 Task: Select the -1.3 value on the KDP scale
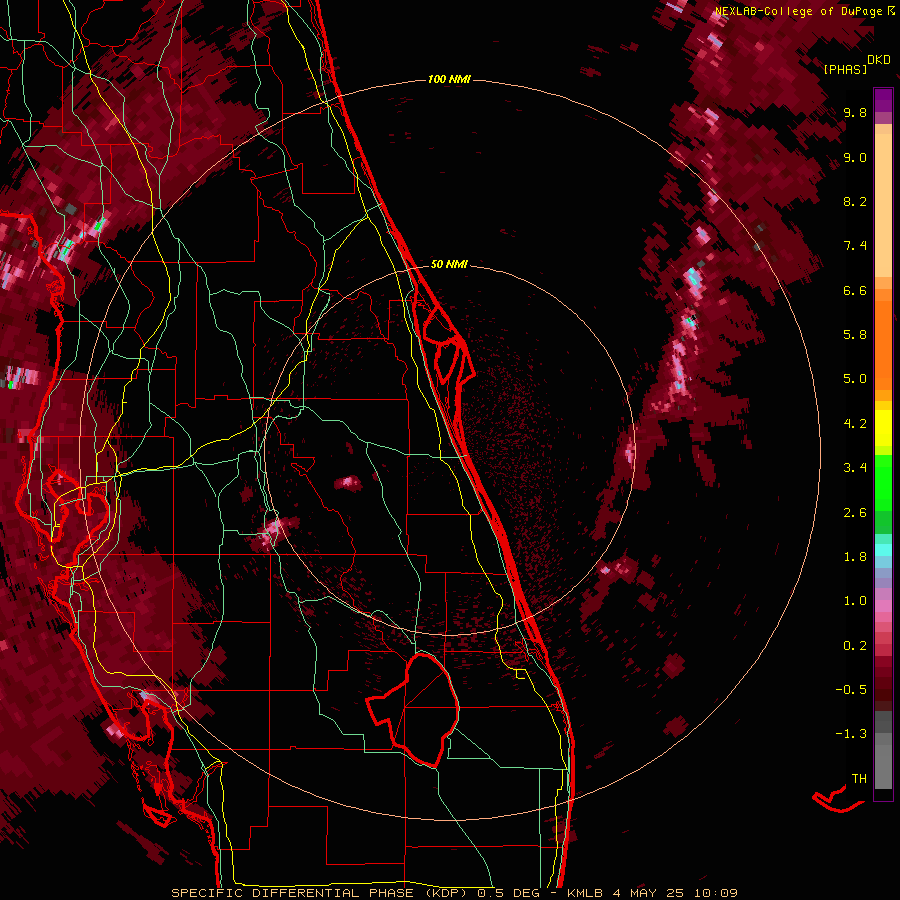(x=851, y=734)
